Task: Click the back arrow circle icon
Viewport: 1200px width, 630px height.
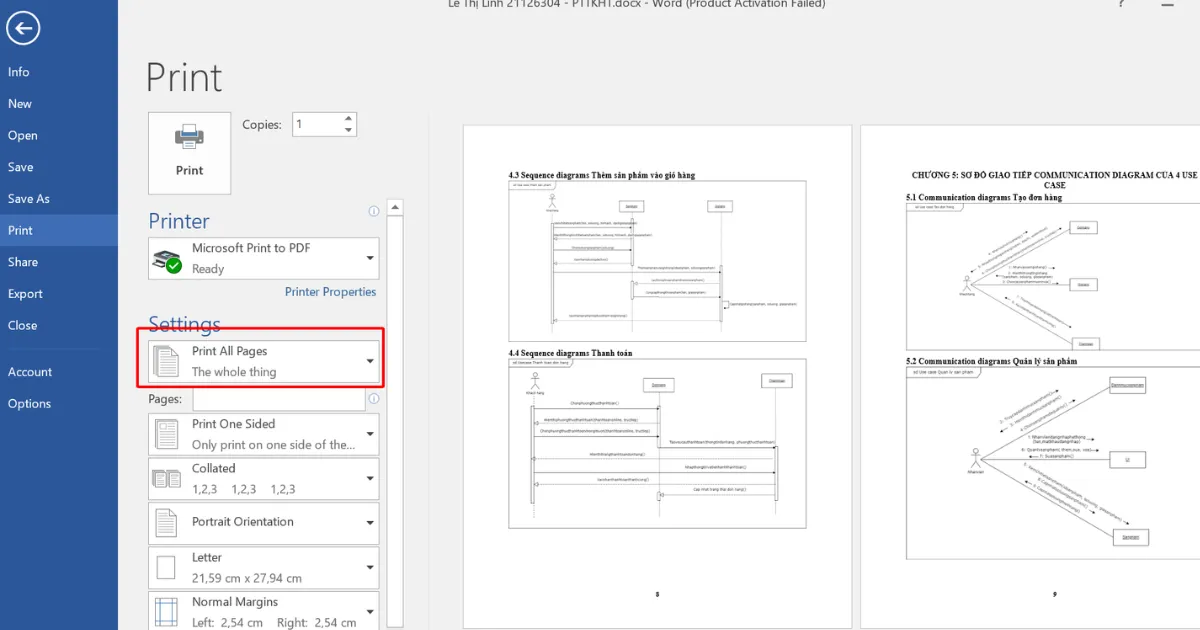Action: tap(23, 27)
